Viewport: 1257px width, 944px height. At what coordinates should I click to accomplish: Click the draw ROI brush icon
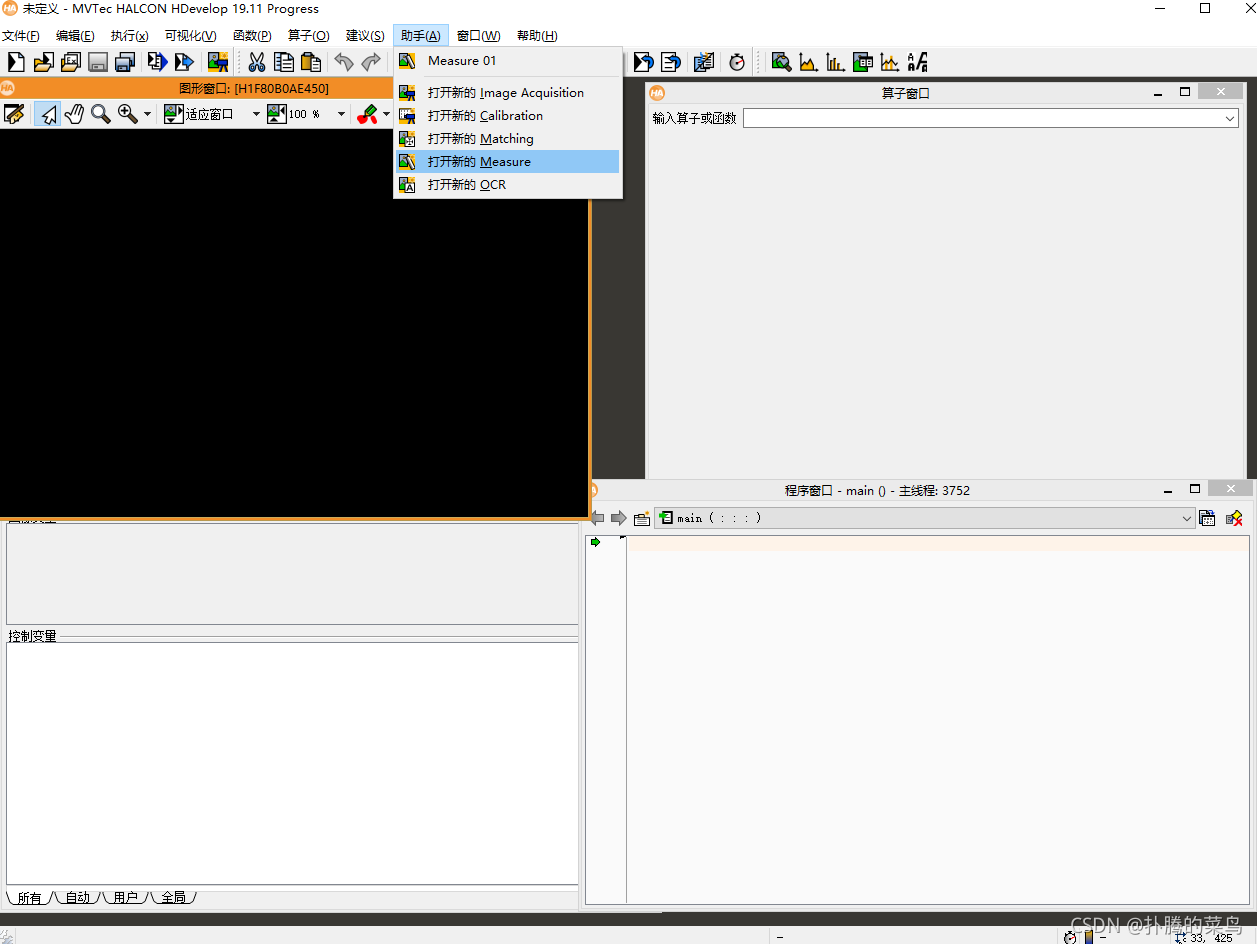coord(368,114)
